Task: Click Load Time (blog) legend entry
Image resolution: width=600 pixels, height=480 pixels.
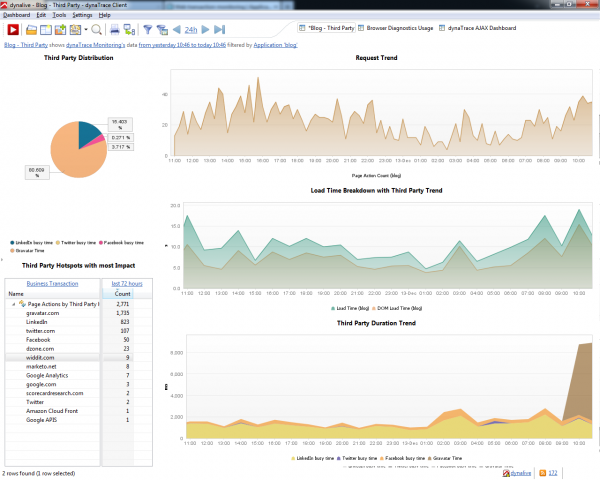Action: [349, 308]
